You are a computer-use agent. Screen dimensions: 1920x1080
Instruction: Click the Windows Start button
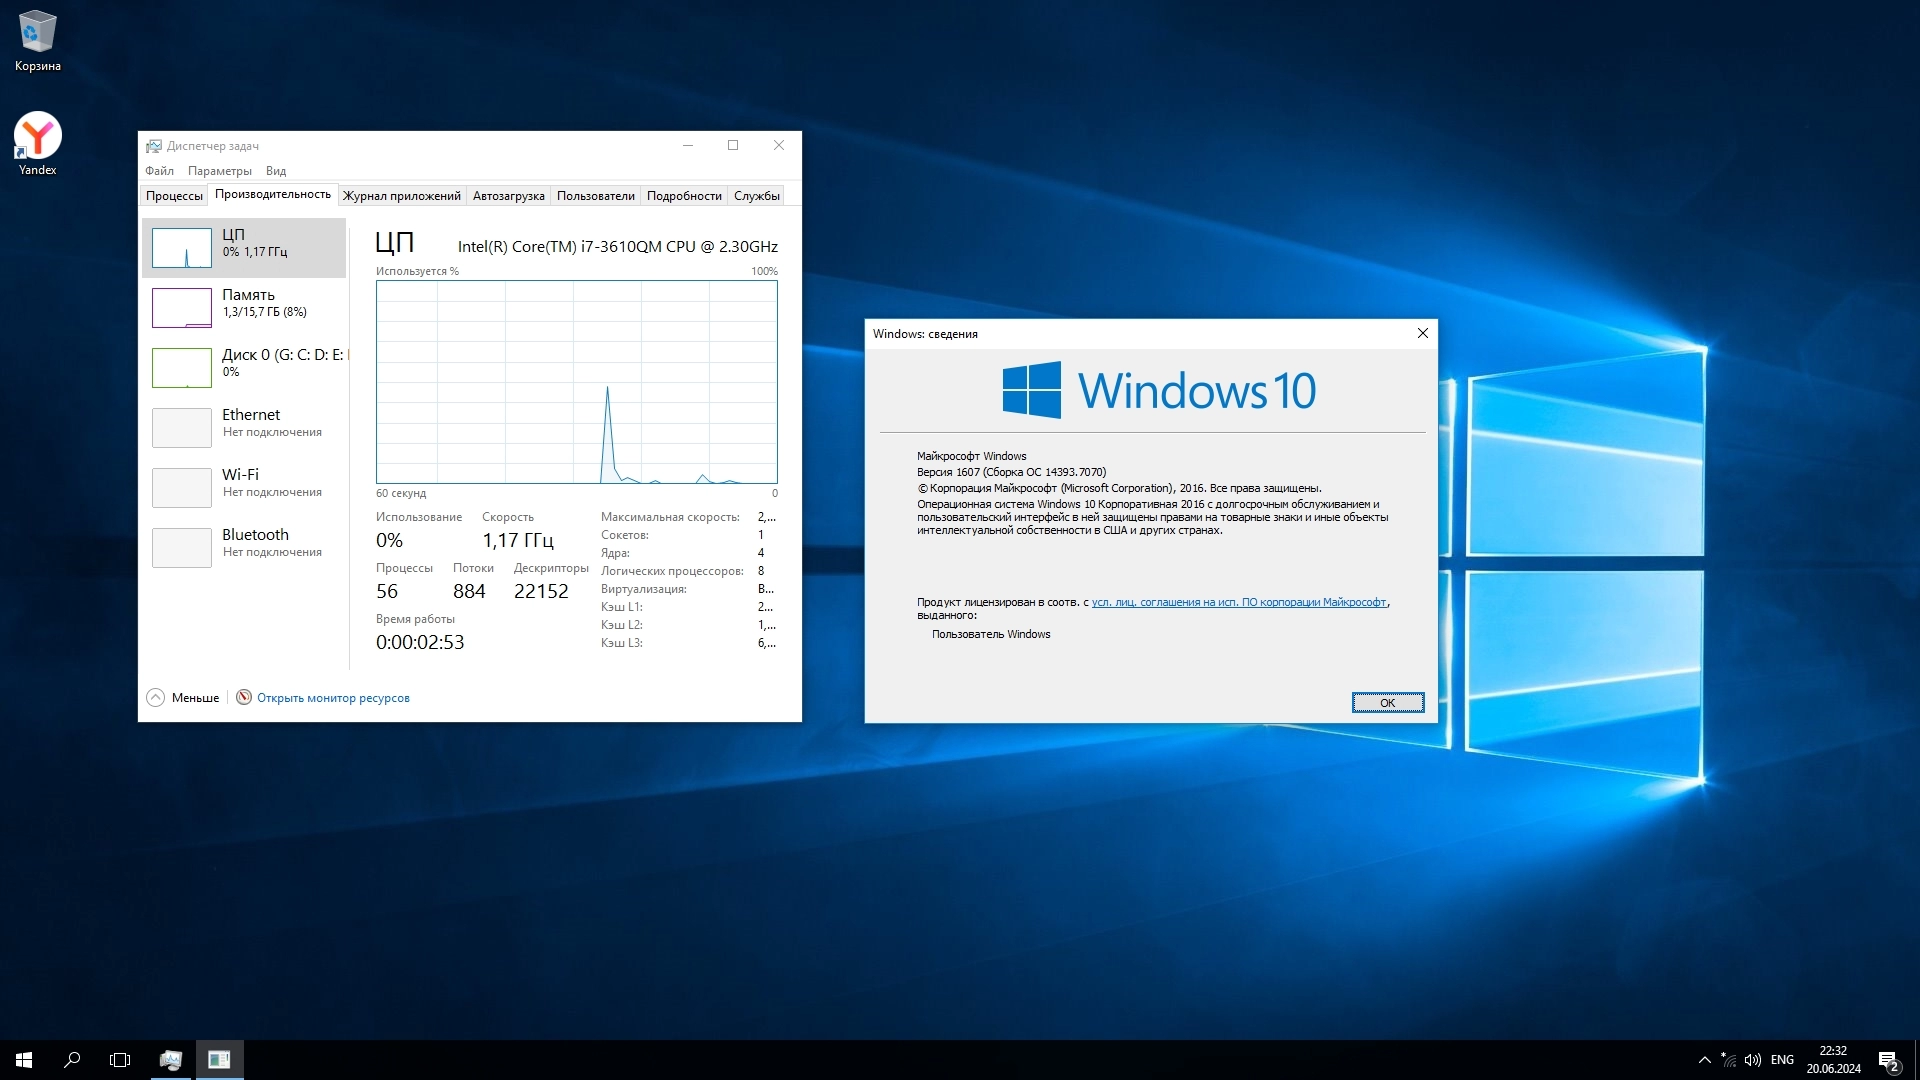point(24,1060)
